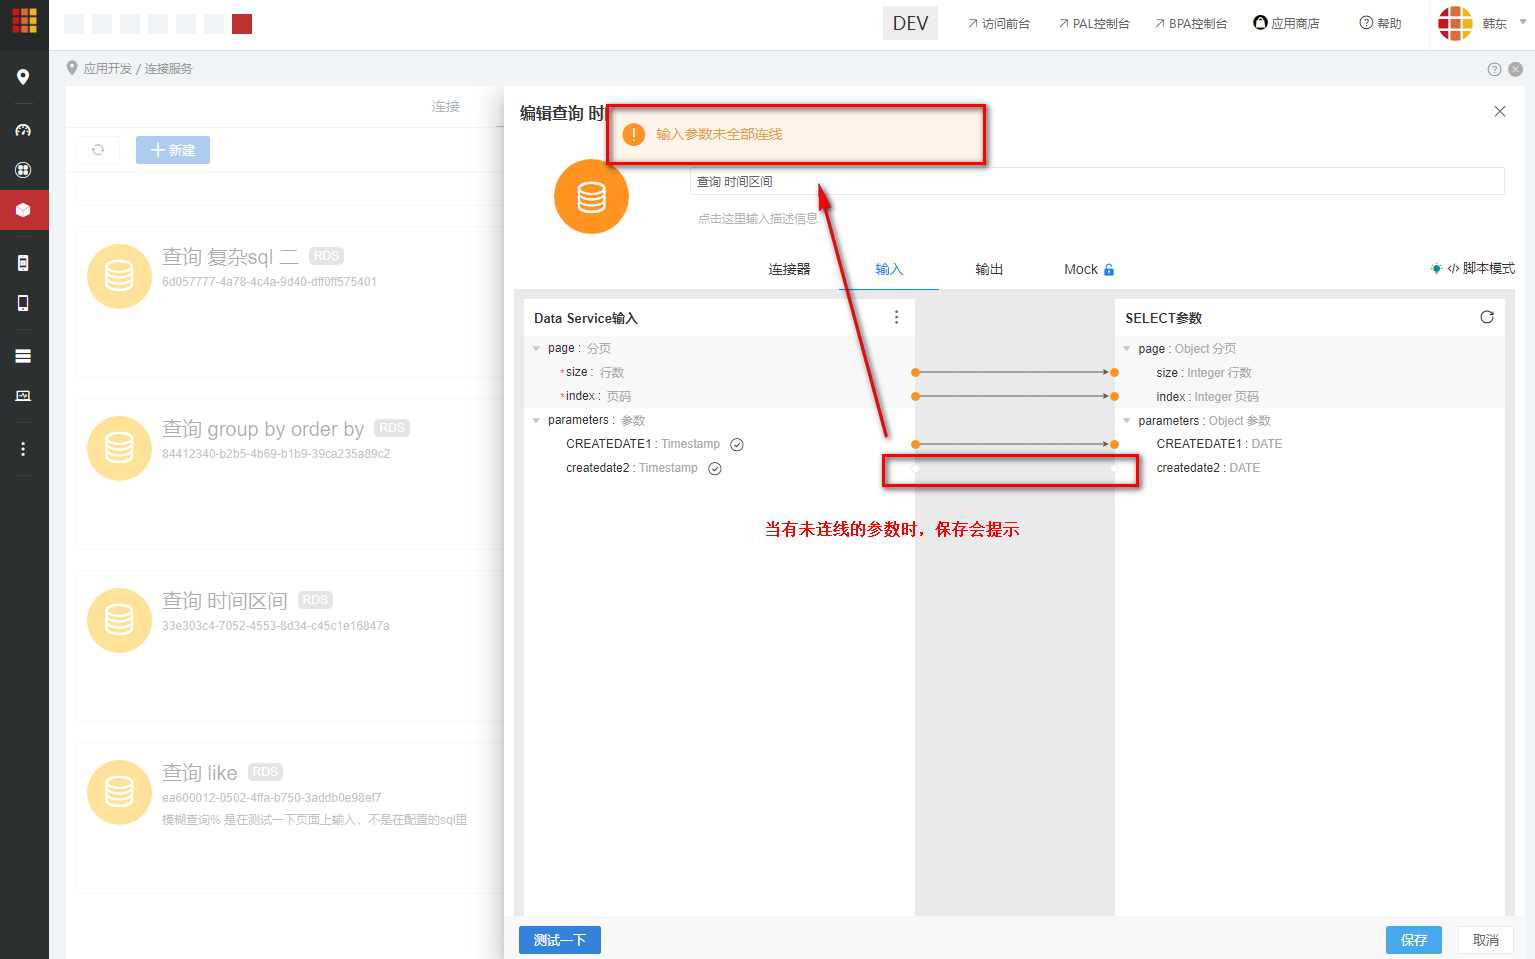Switch to the 连接器 tab

pyautogui.click(x=790, y=268)
